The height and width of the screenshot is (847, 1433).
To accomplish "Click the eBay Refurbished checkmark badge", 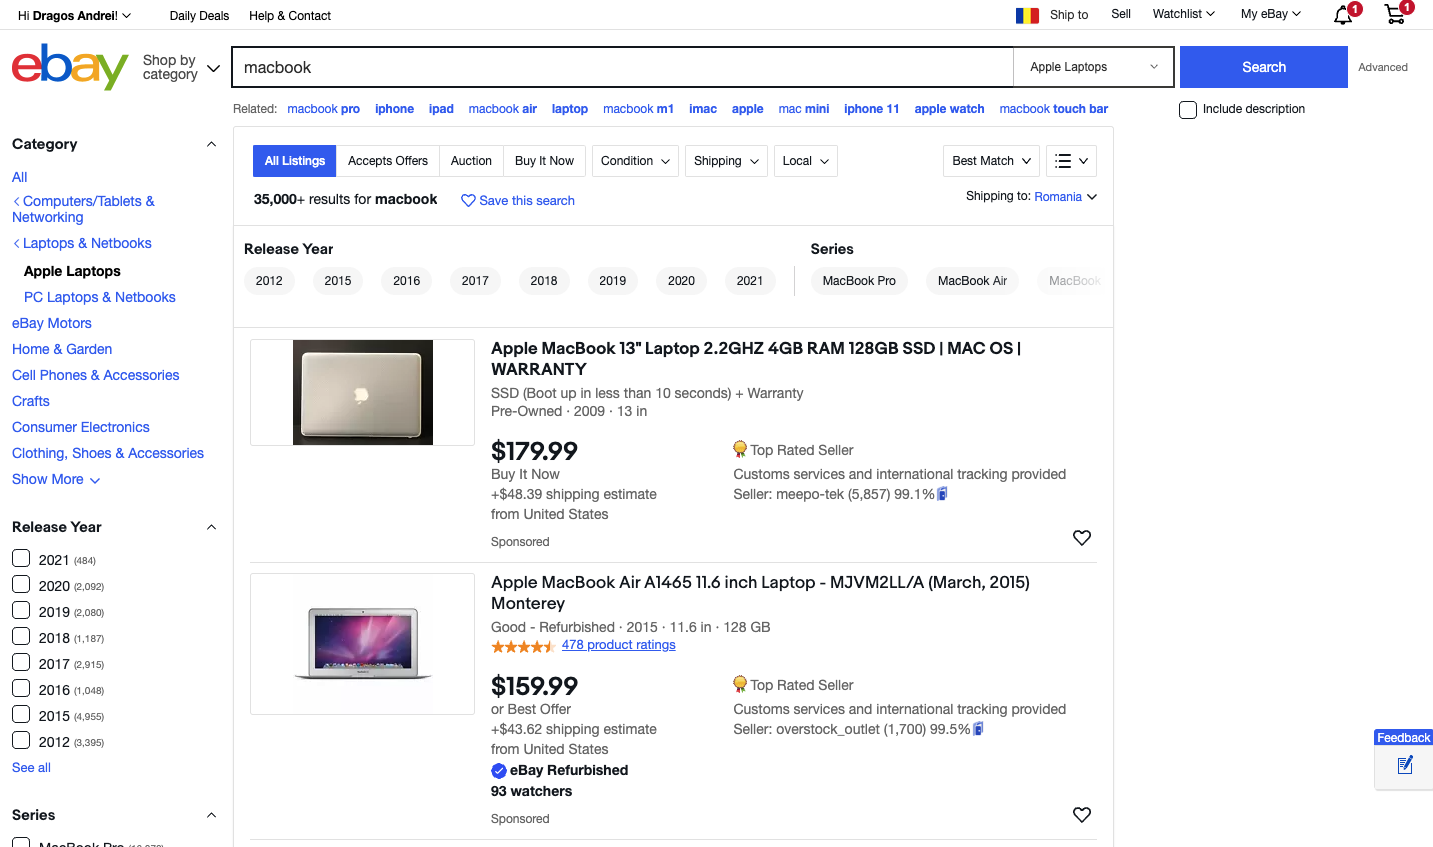I will click(x=499, y=770).
